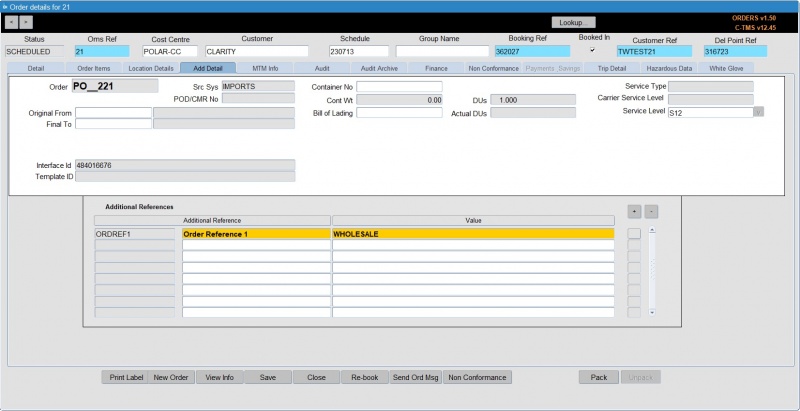Open the Non Conformance tab
800x411 pixels.
coord(493,68)
